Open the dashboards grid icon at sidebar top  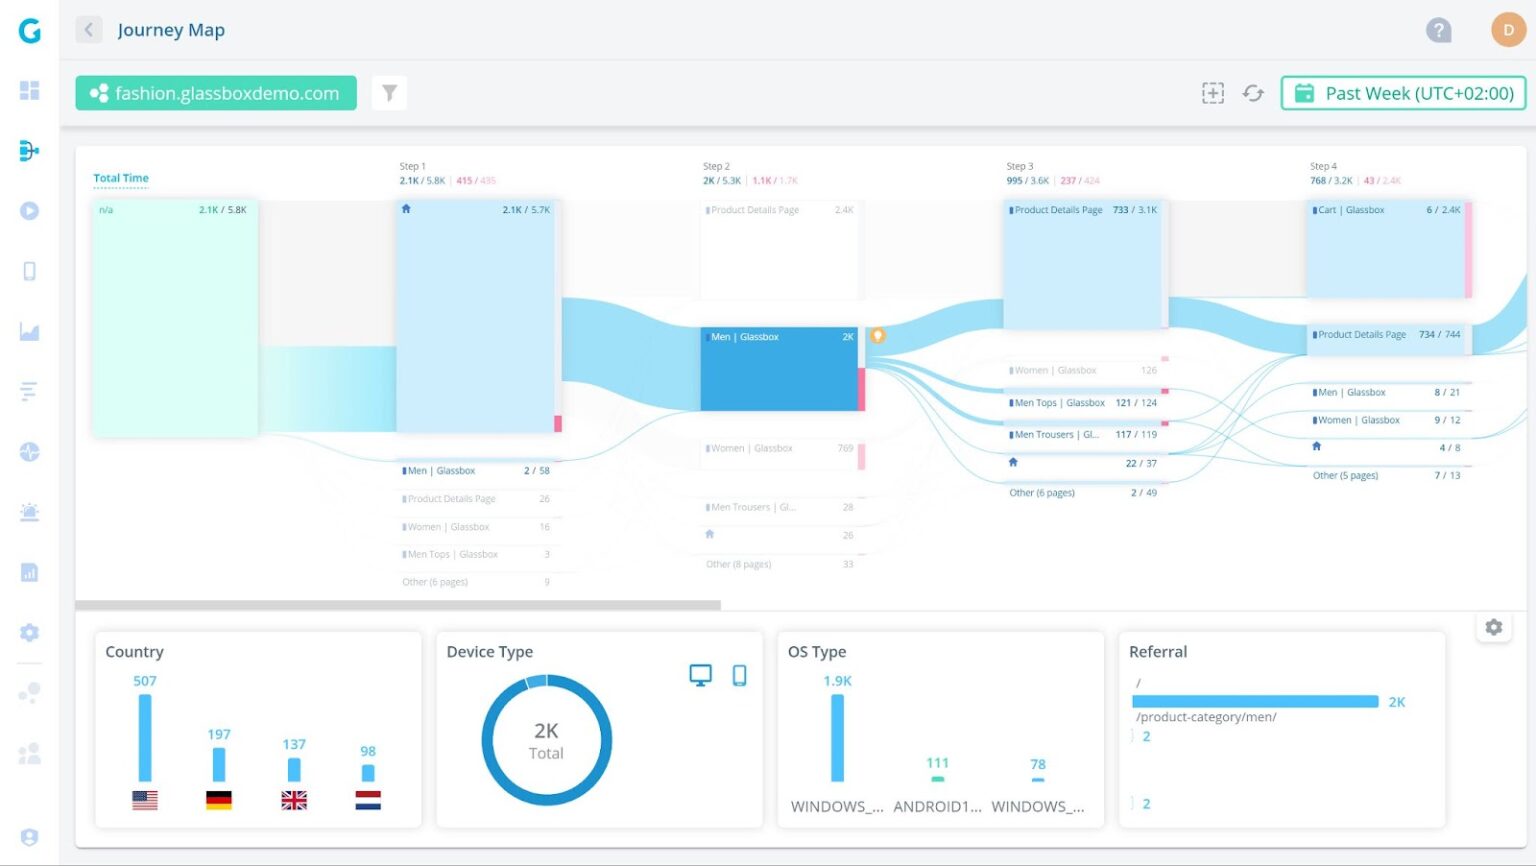click(30, 90)
